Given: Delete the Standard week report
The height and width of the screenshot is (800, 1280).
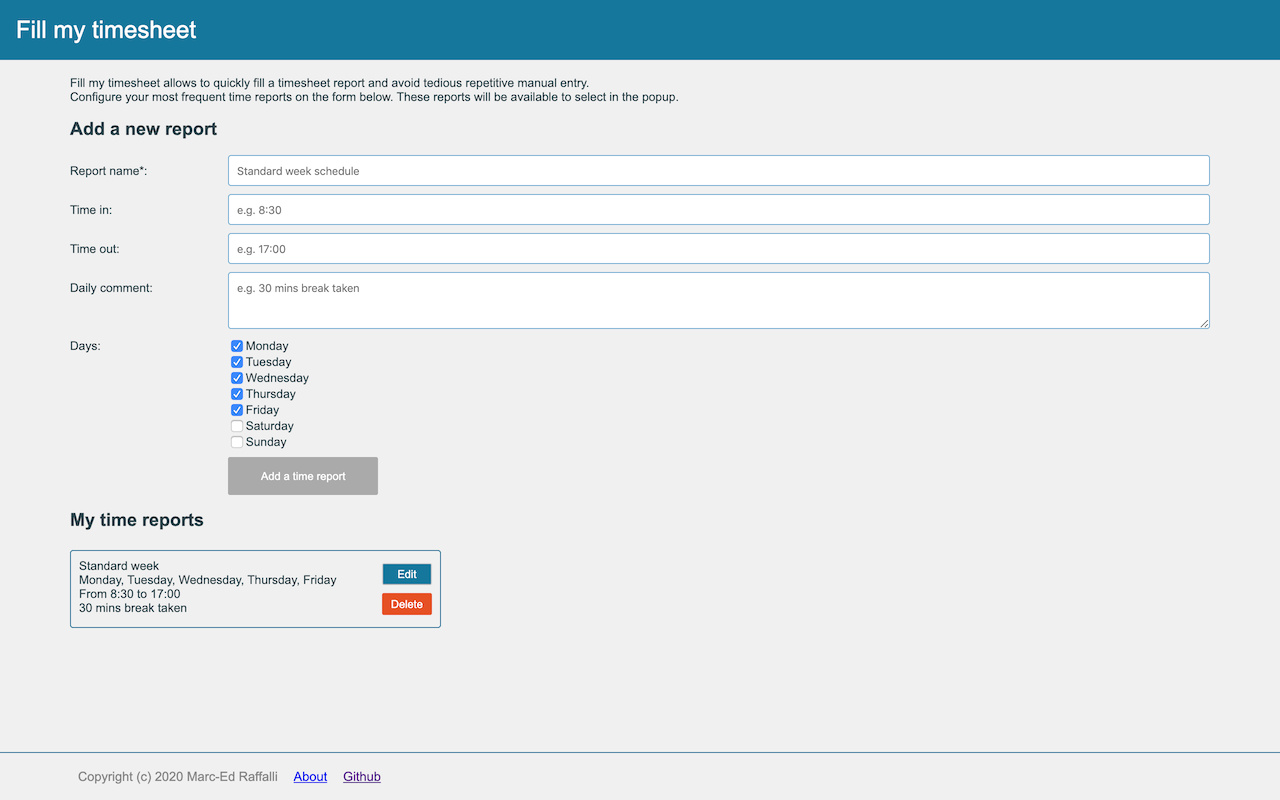Looking at the screenshot, I should tap(407, 604).
